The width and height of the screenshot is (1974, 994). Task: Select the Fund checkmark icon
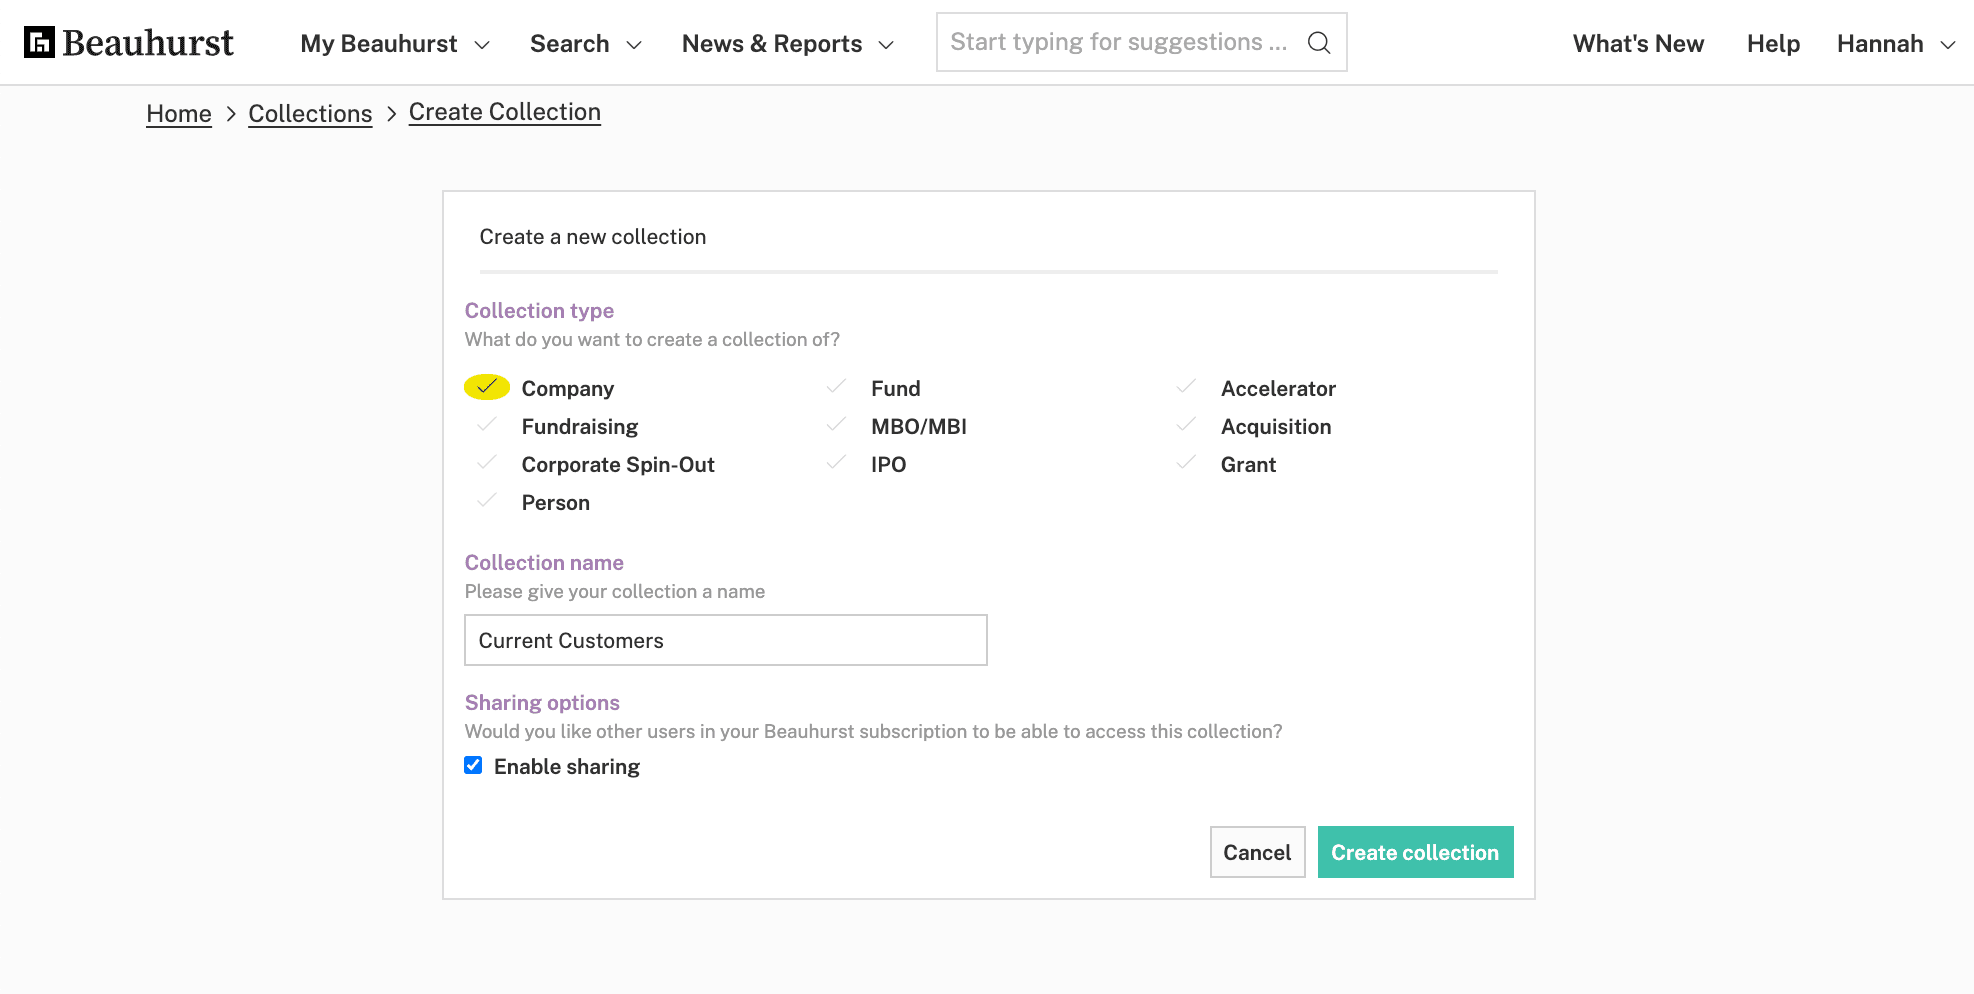coord(837,387)
